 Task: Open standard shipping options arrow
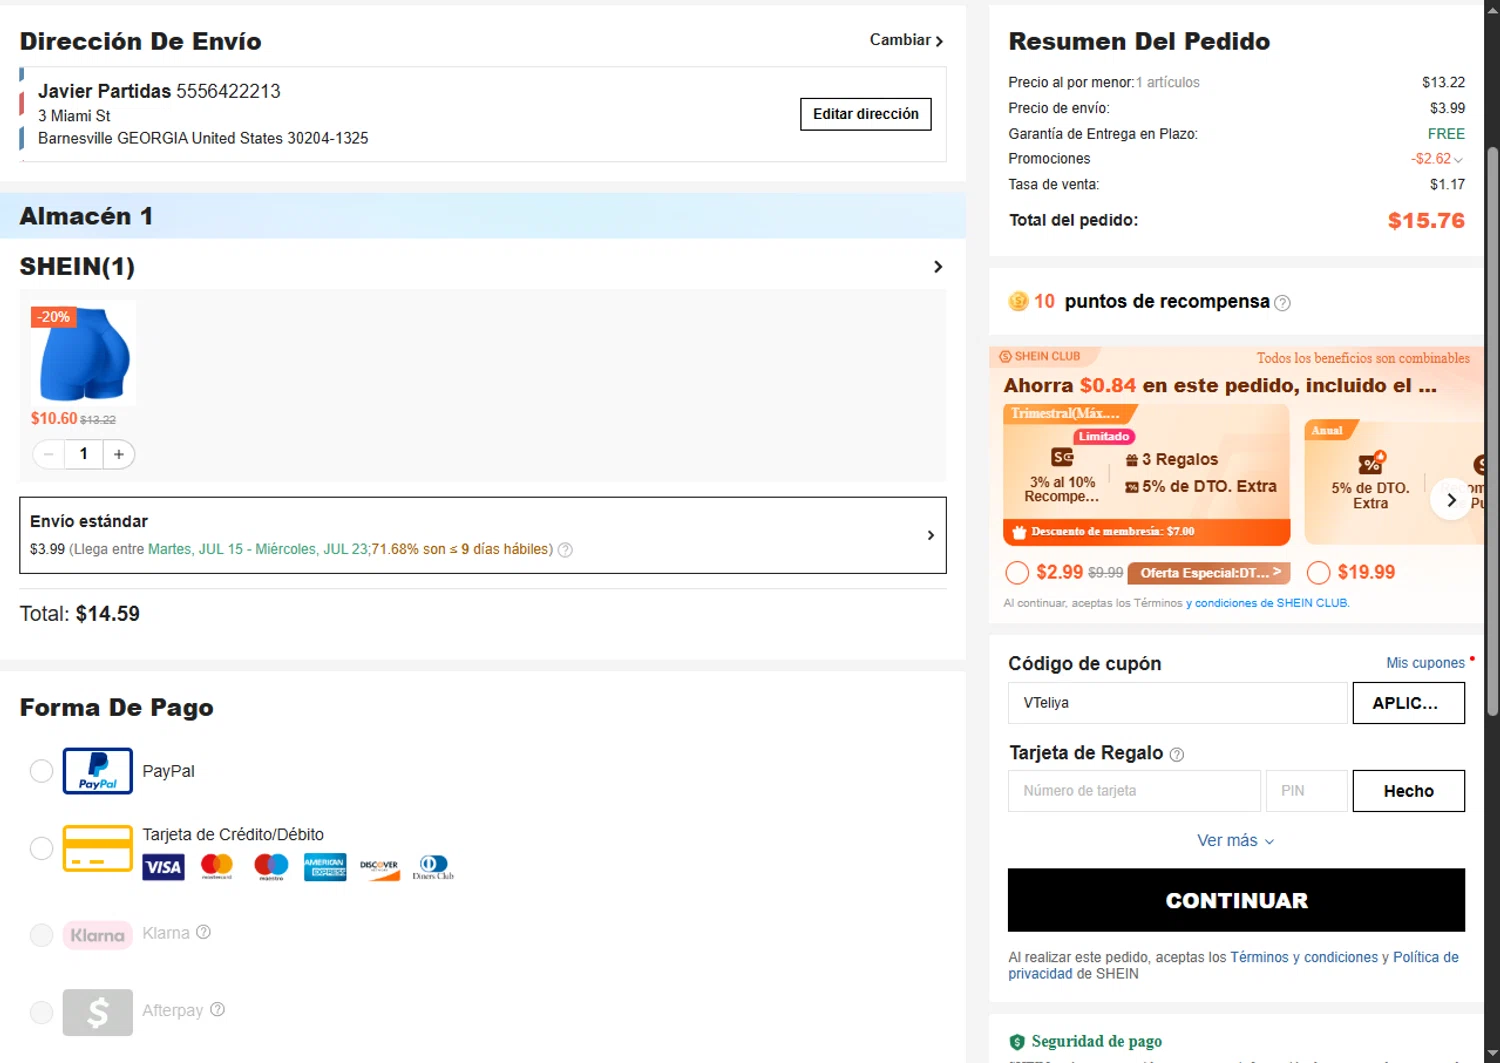[930, 535]
